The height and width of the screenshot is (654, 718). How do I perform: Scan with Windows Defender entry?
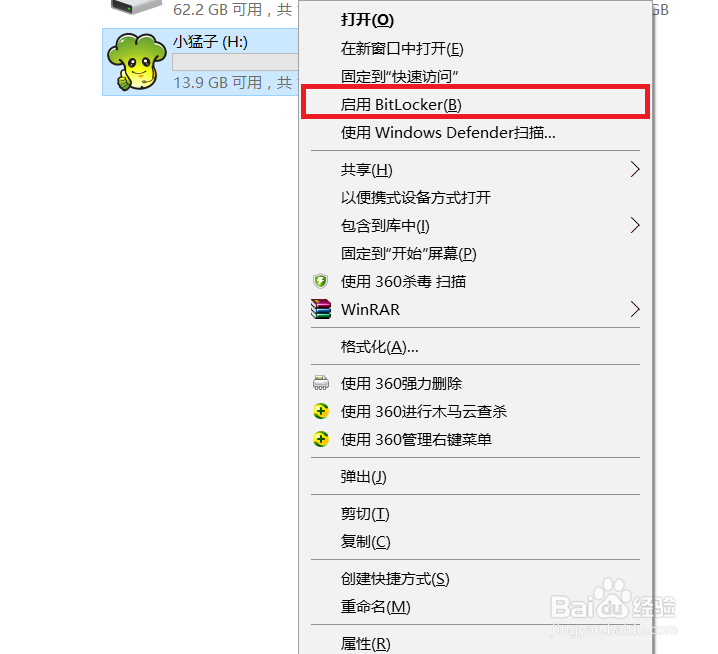pos(475,133)
